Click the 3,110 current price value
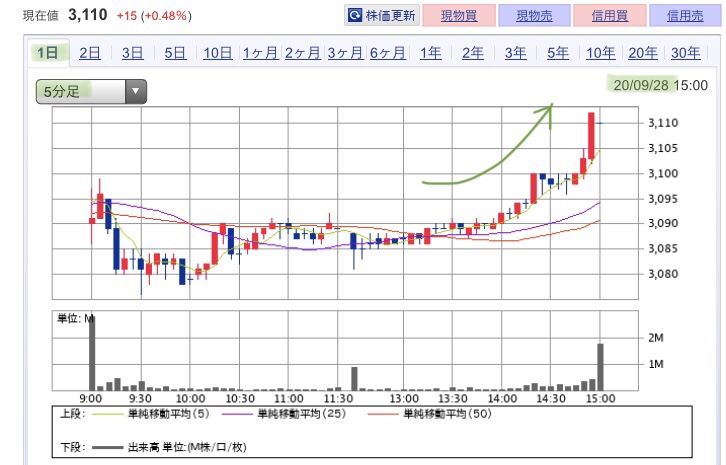The height and width of the screenshot is (465, 726). click(88, 15)
